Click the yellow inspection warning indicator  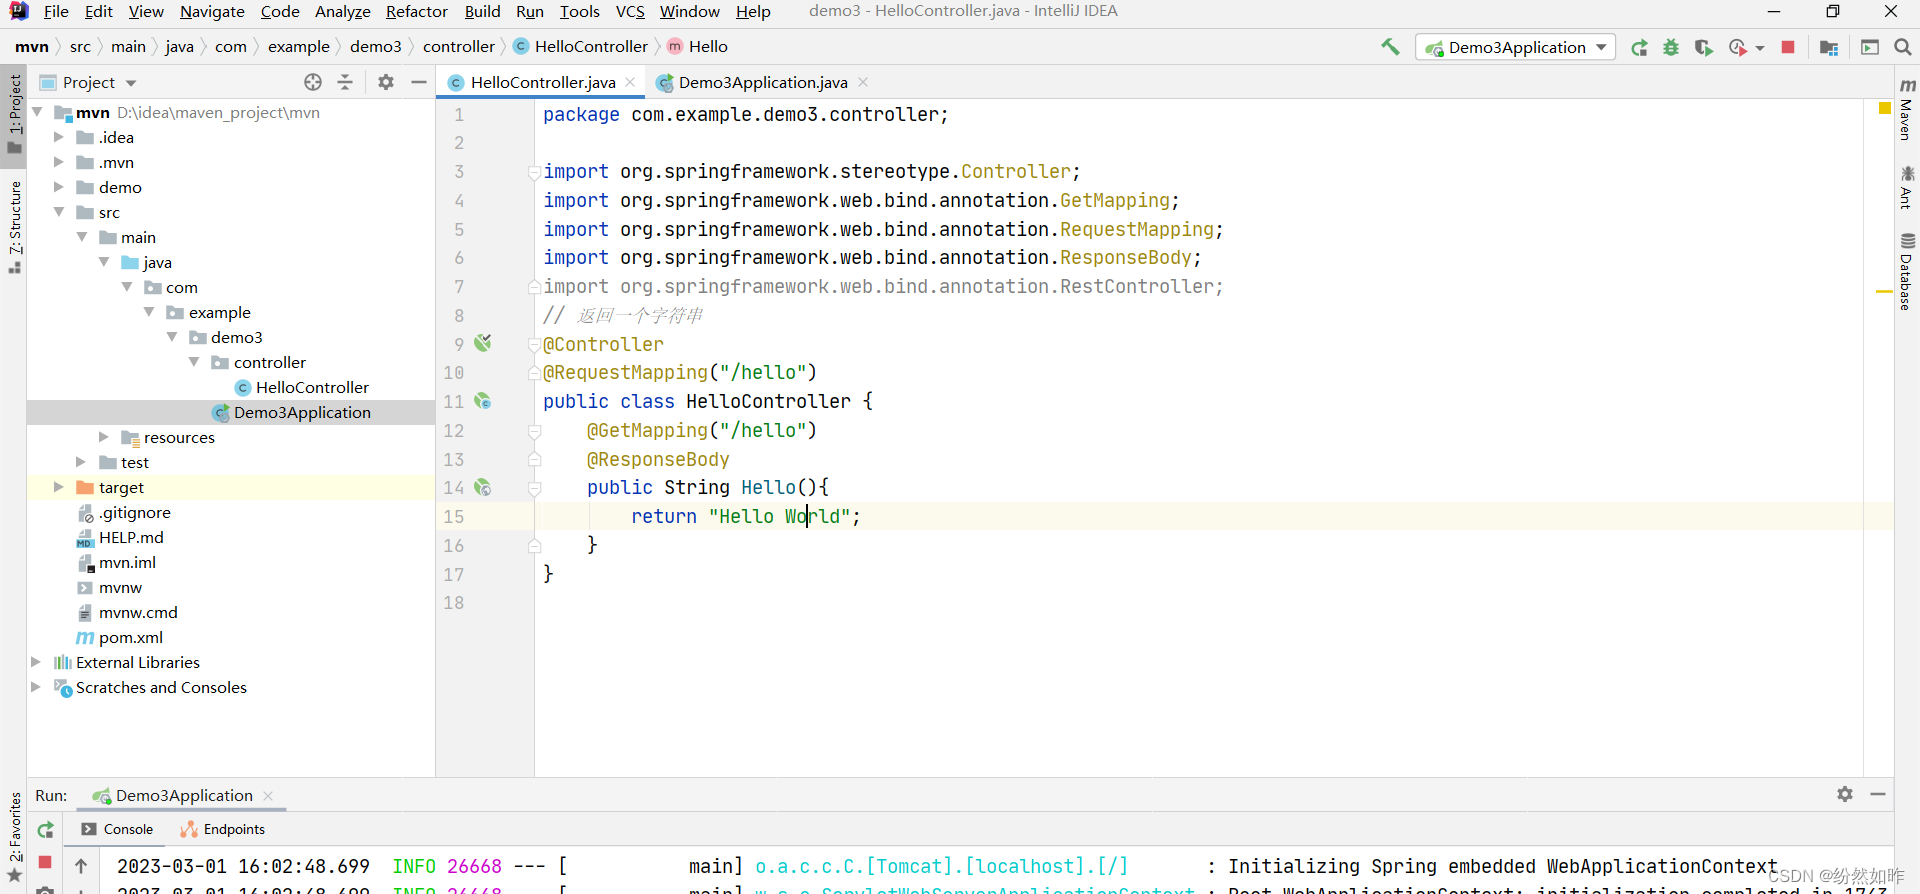(1884, 108)
